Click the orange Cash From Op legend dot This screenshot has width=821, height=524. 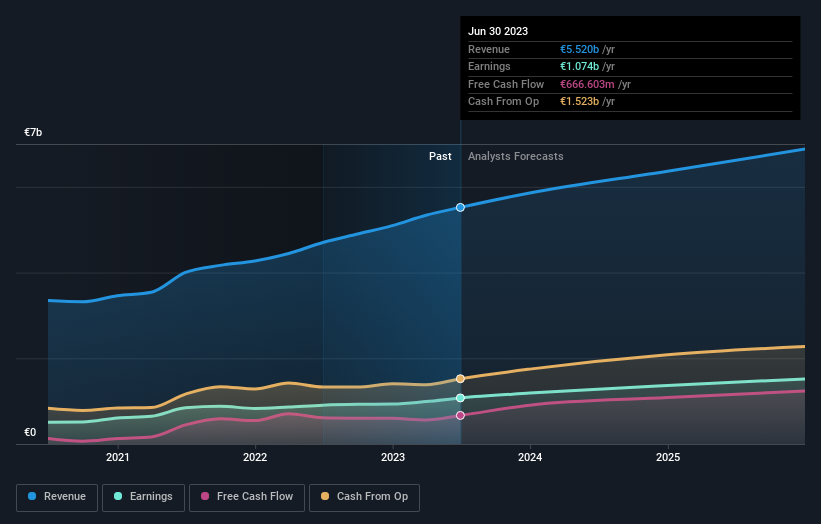pos(325,496)
